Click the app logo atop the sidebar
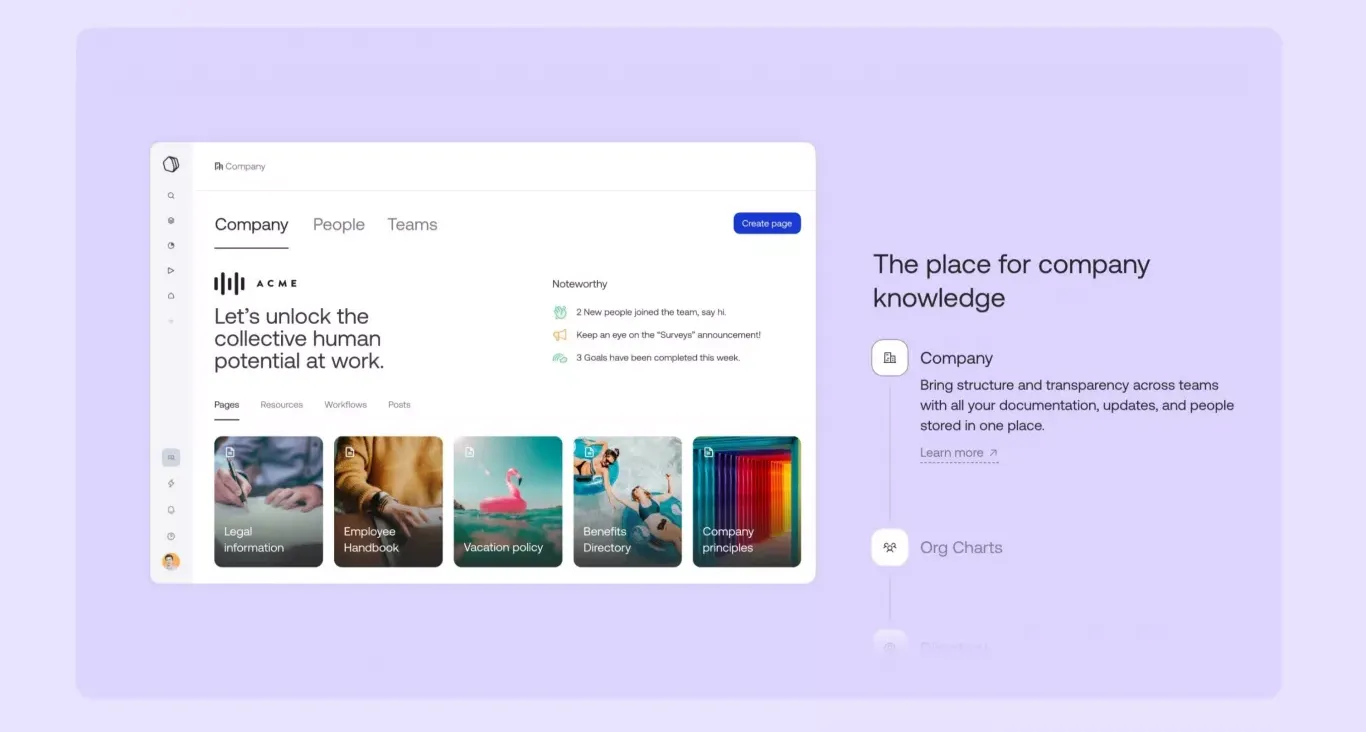1366x732 pixels. coord(171,164)
